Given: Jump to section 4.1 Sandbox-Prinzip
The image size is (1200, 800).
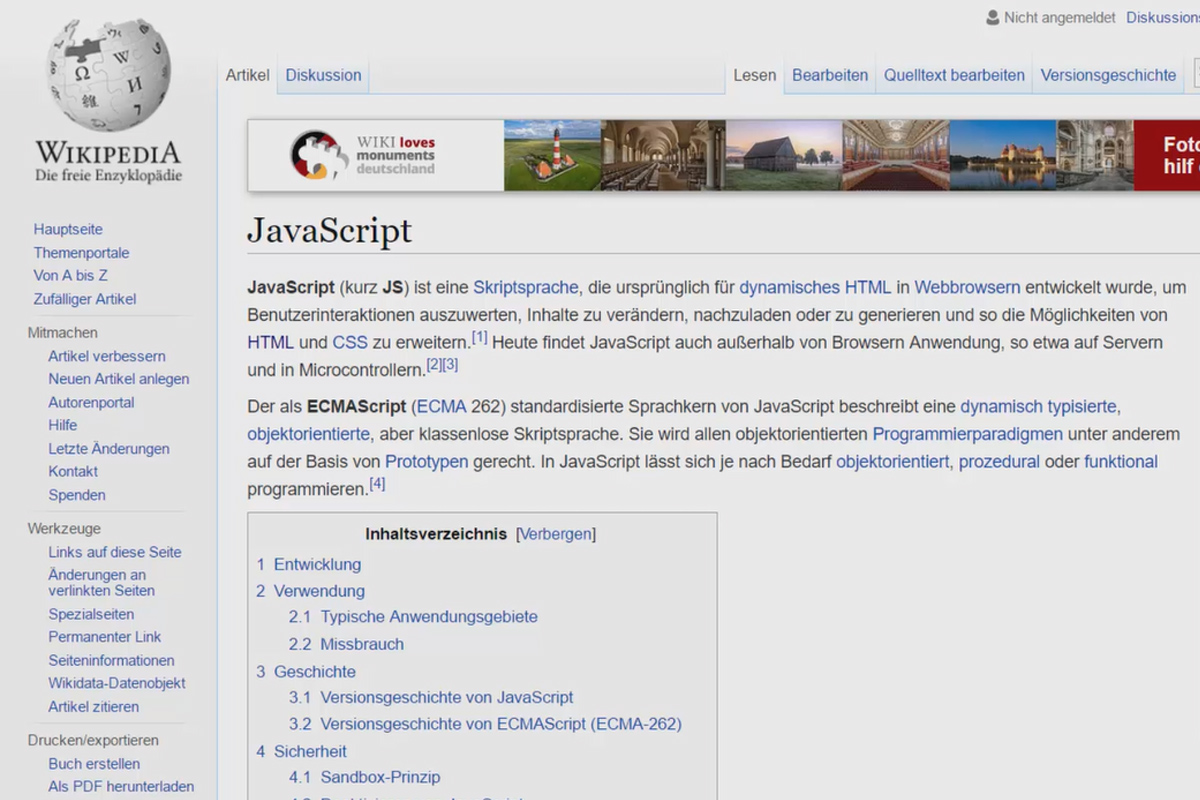Looking at the screenshot, I should (365, 777).
